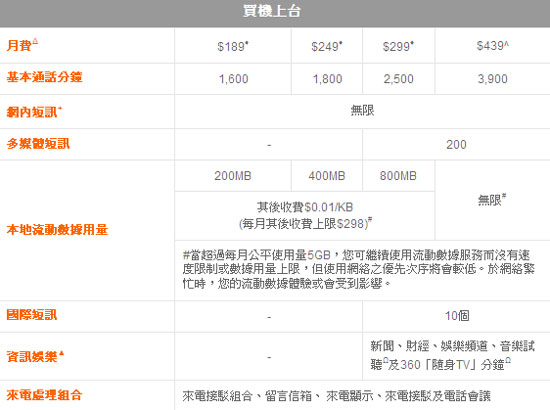Screen dimensions: 550x410
Task: Click the 400MB data cell
Action: [327, 176]
